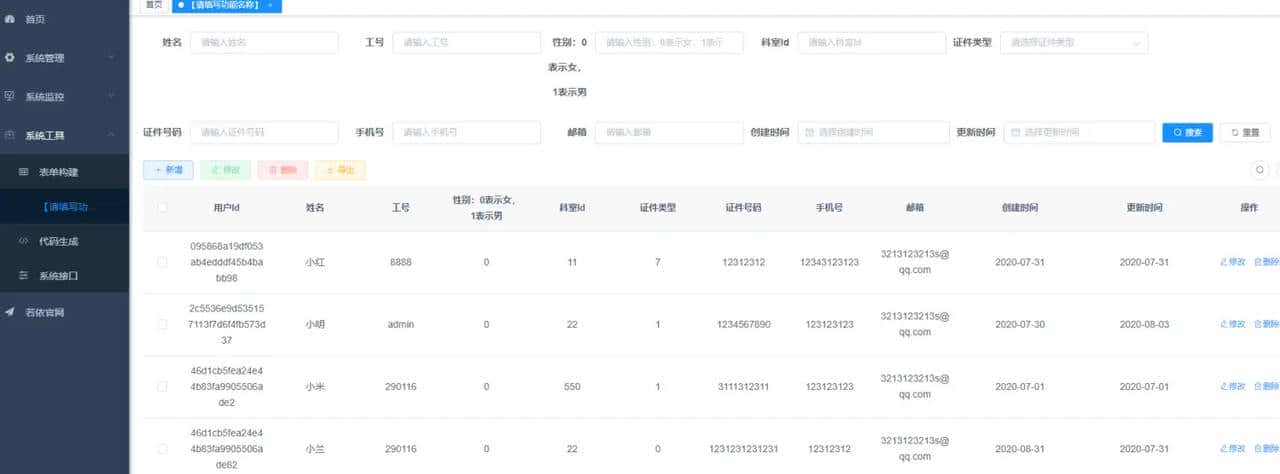This screenshot has width=1280, height=474.
Task: Click the toolbox icon for 系统工具
Action: [x=10, y=135]
